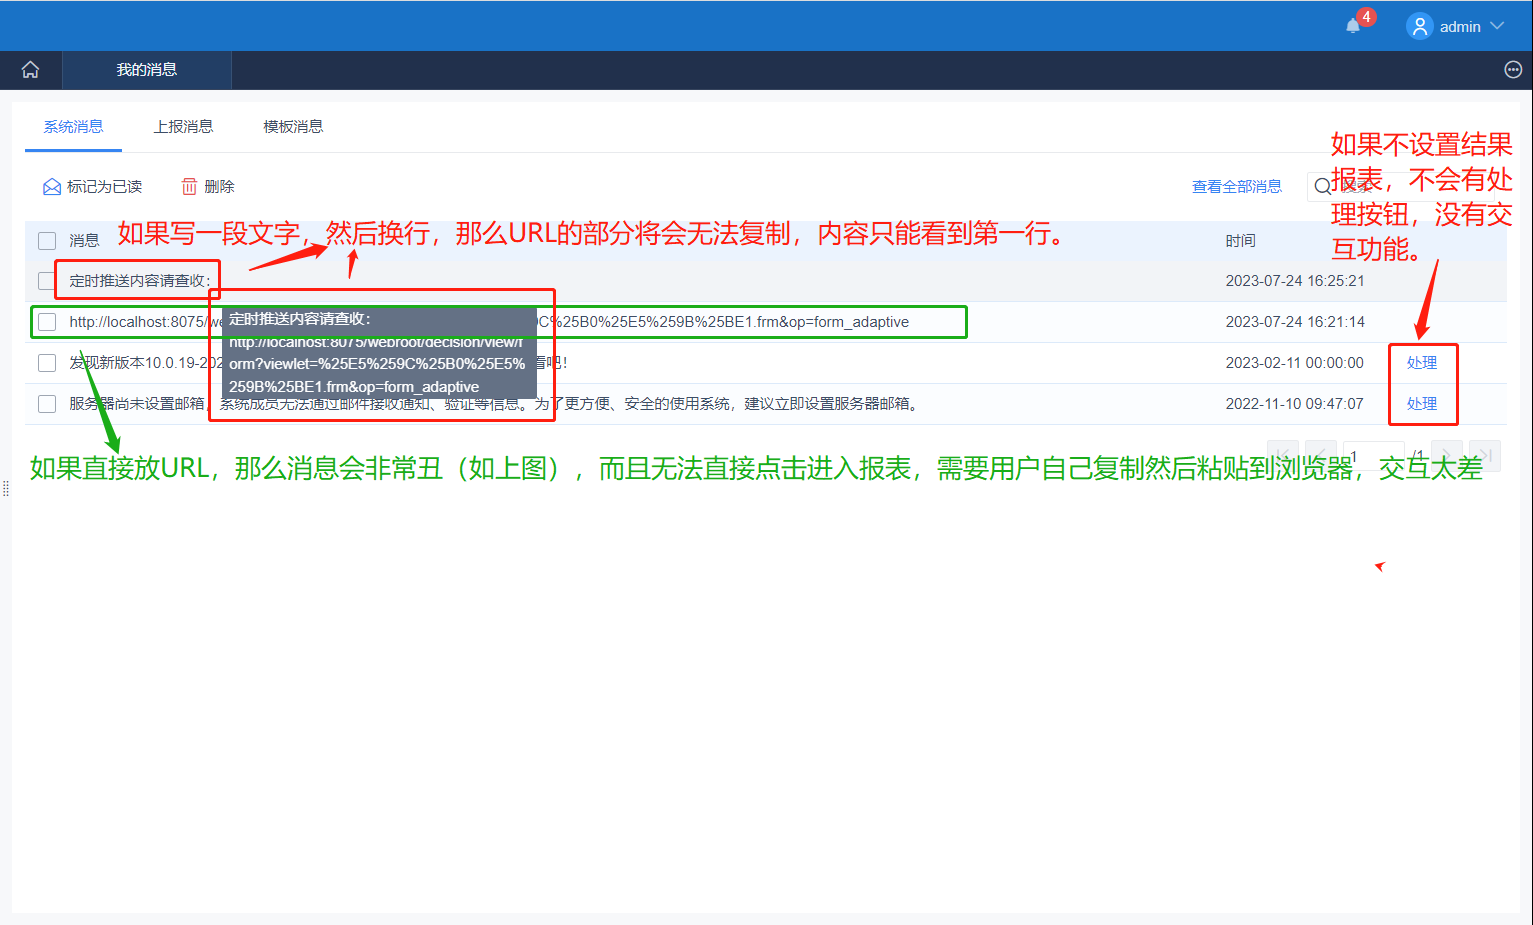Check the 定时推送内容请查收 message checkbox
This screenshot has width=1533, height=925.
(x=46, y=281)
